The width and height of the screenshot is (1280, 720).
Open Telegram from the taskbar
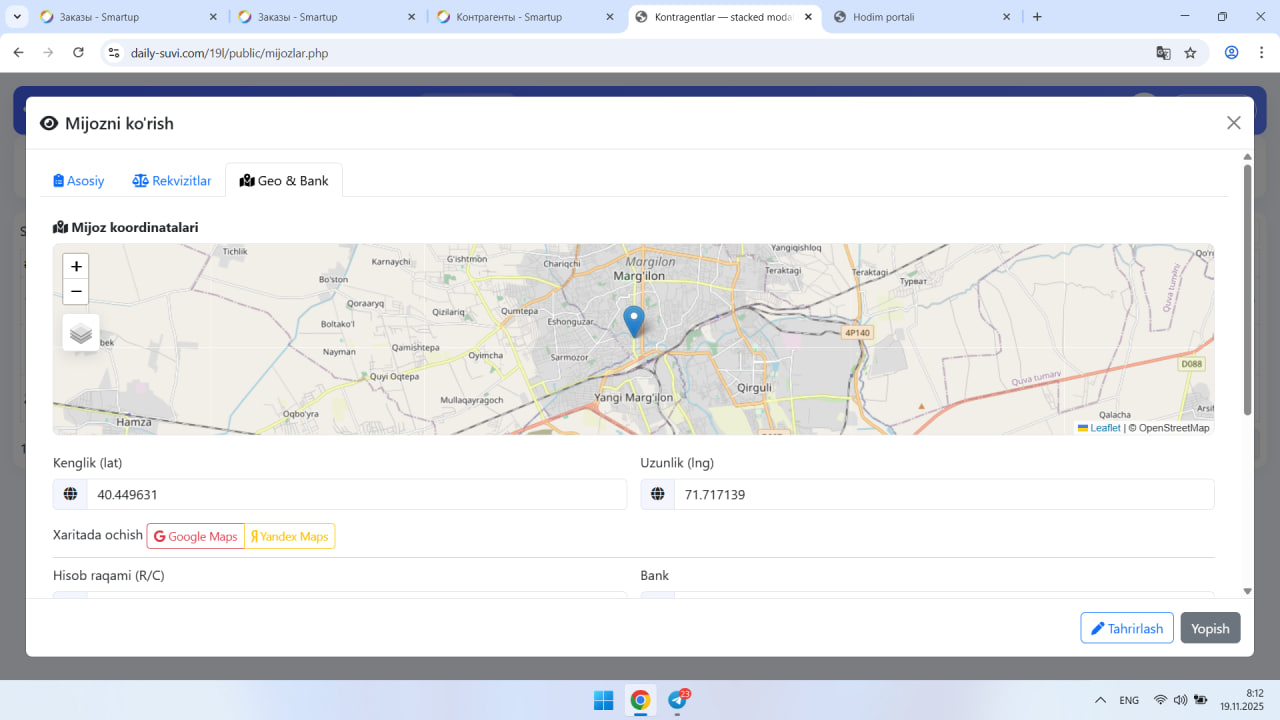pyautogui.click(x=678, y=700)
